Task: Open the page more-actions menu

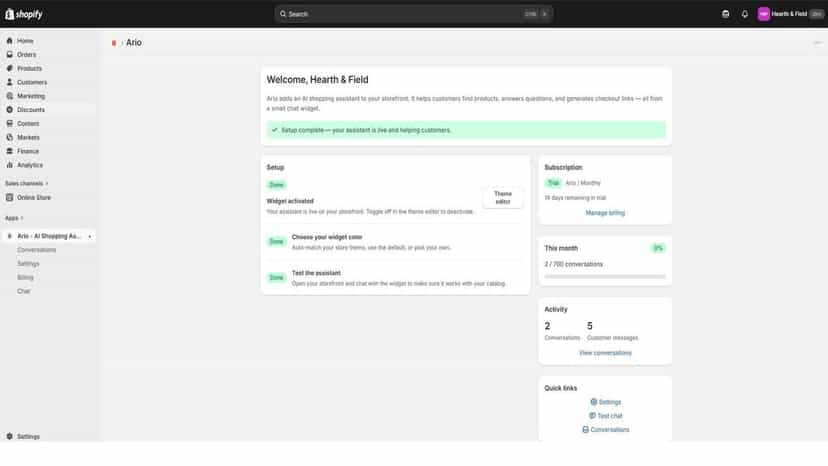Action: (x=817, y=43)
